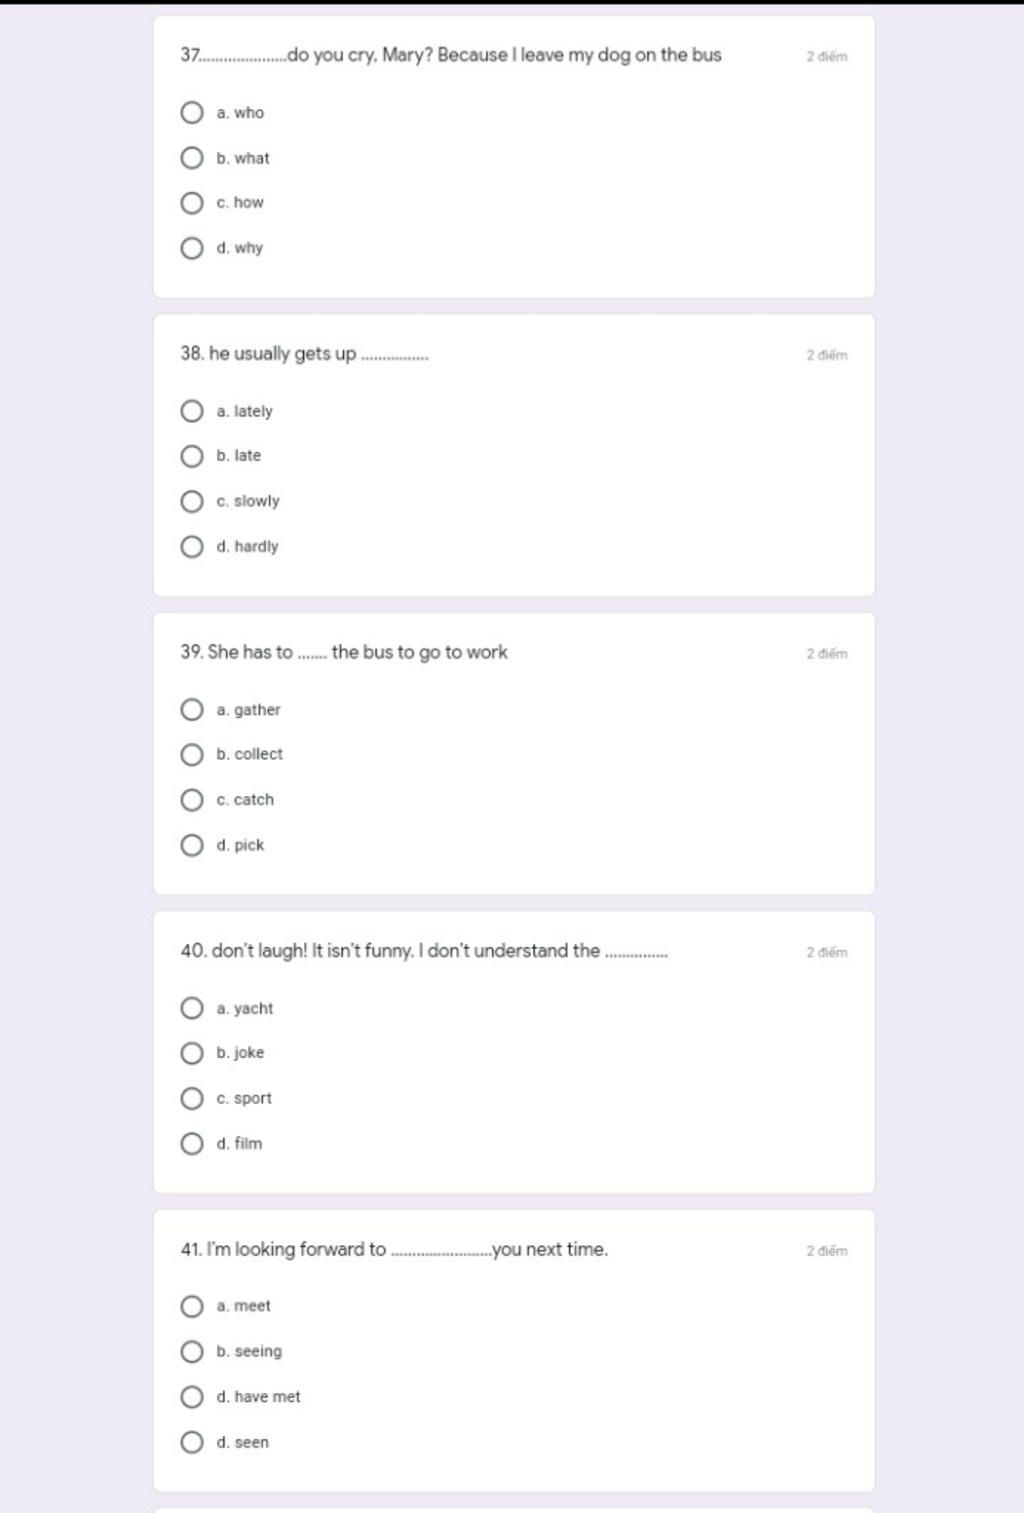Pick 'b. what' radio button

coord(192,158)
